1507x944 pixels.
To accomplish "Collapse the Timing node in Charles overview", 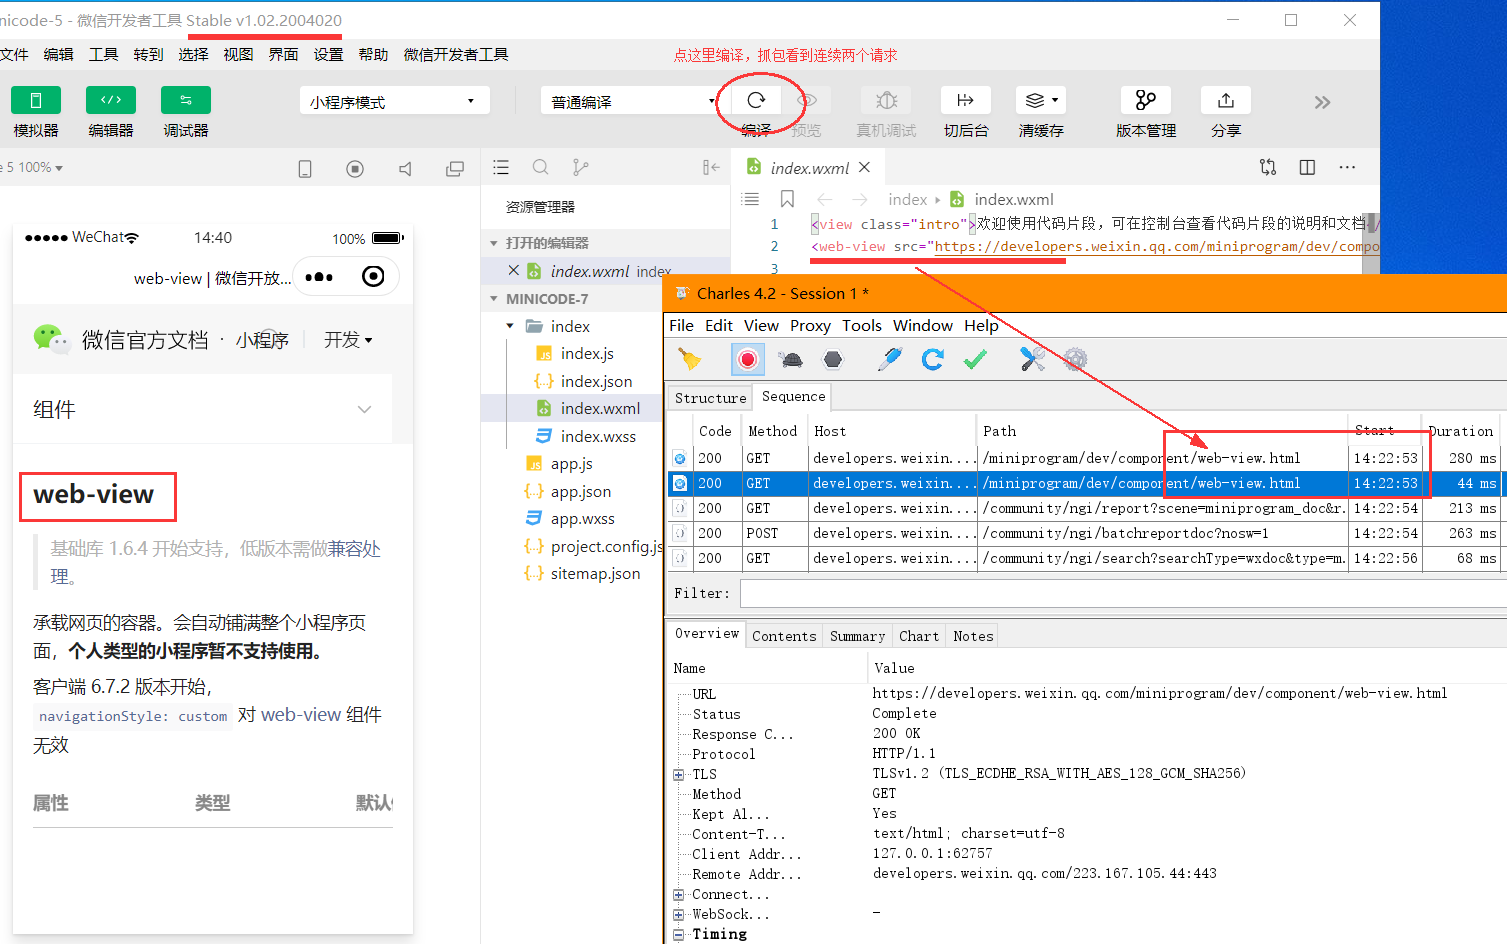I will (x=679, y=934).
